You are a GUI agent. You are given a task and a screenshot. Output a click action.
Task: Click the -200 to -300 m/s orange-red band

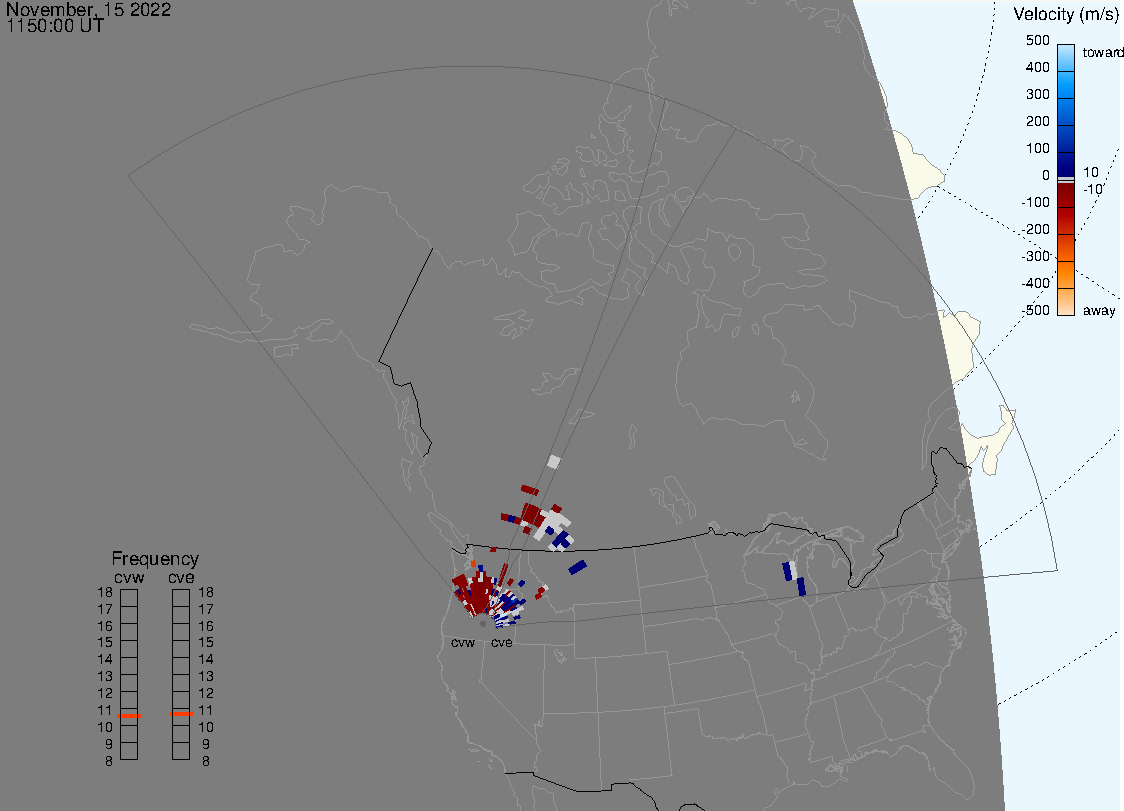pyautogui.click(x=1066, y=248)
